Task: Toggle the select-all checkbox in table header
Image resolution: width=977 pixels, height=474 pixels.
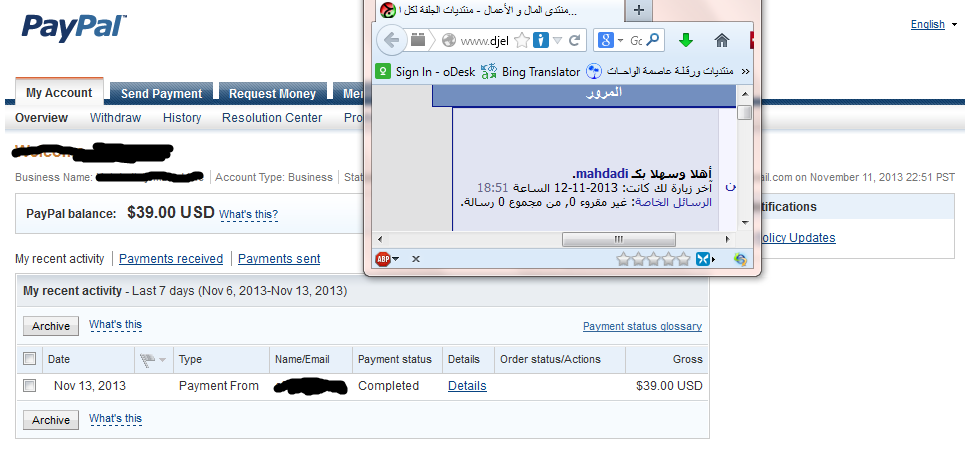Action: pos(29,358)
